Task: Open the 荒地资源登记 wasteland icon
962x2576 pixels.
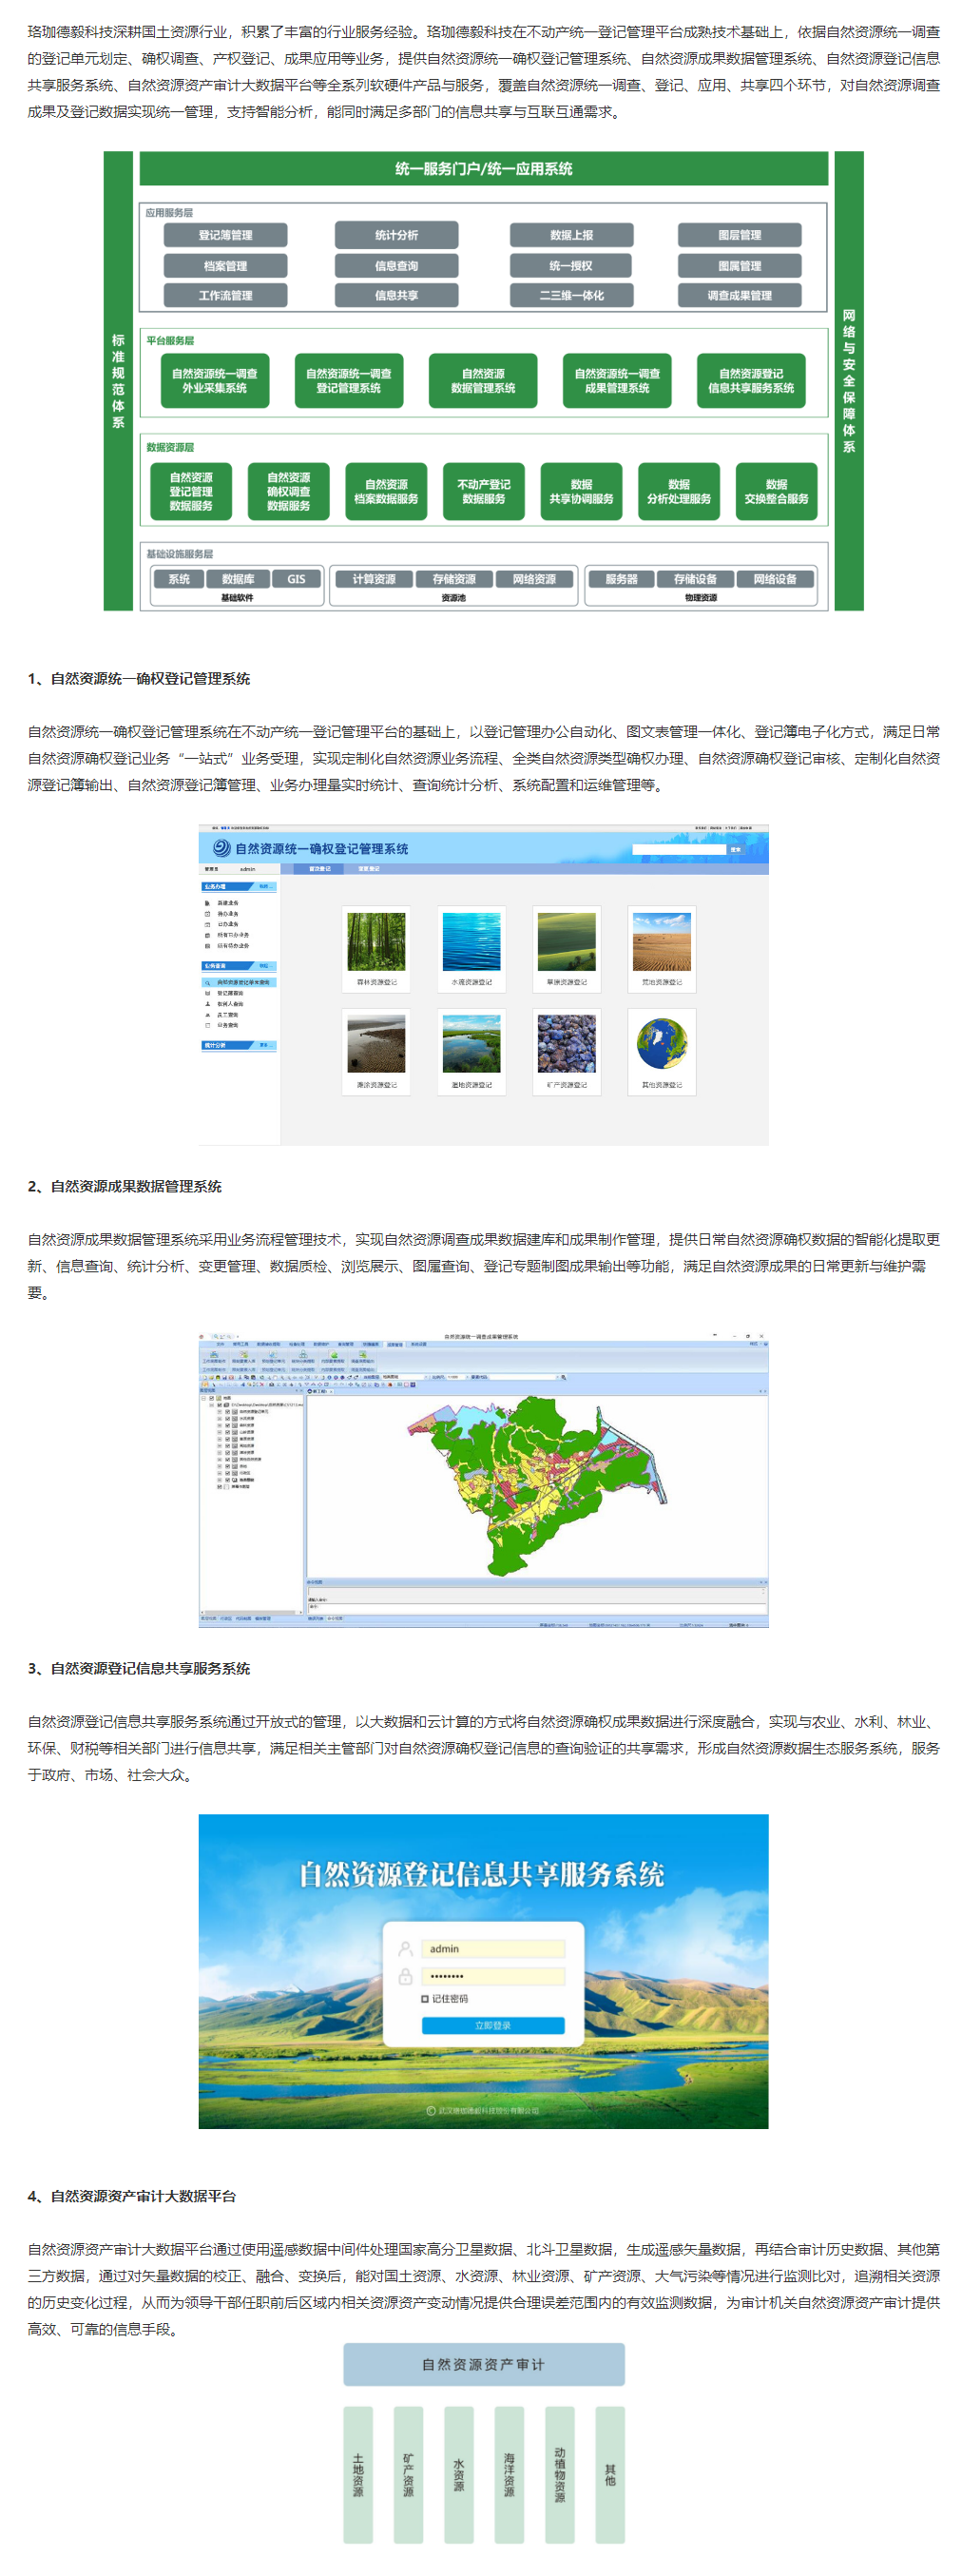Action: [661, 941]
